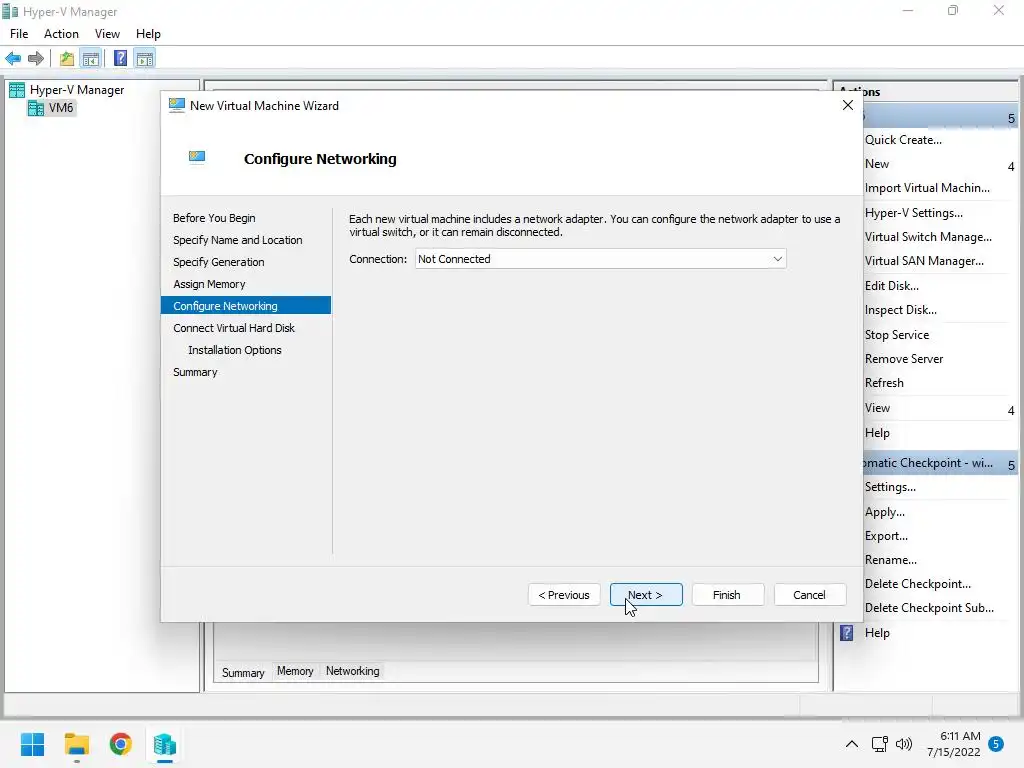Open the notification center badge
This screenshot has width=1024, height=768.
coord(996,744)
